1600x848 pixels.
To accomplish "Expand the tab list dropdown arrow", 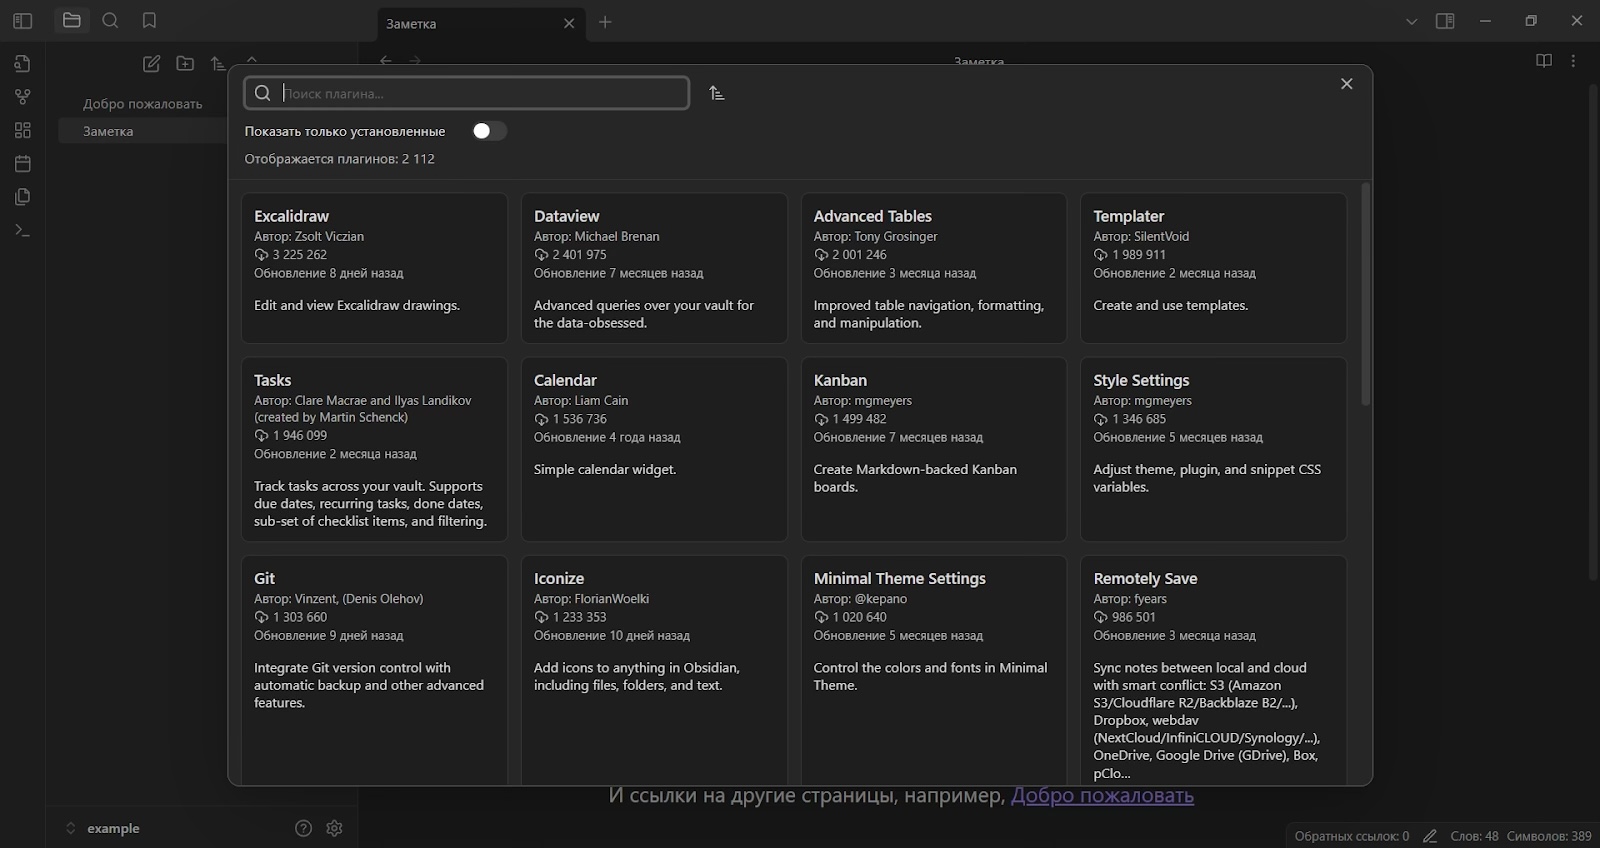I will pyautogui.click(x=1411, y=21).
